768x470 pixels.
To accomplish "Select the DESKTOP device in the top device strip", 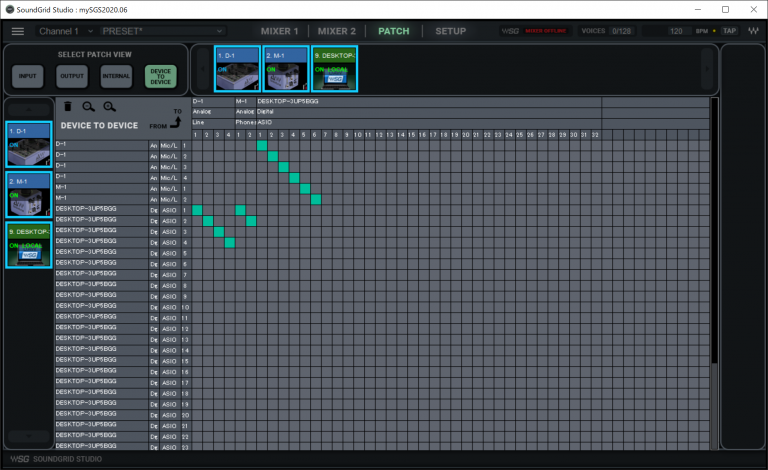I will 336,67.
